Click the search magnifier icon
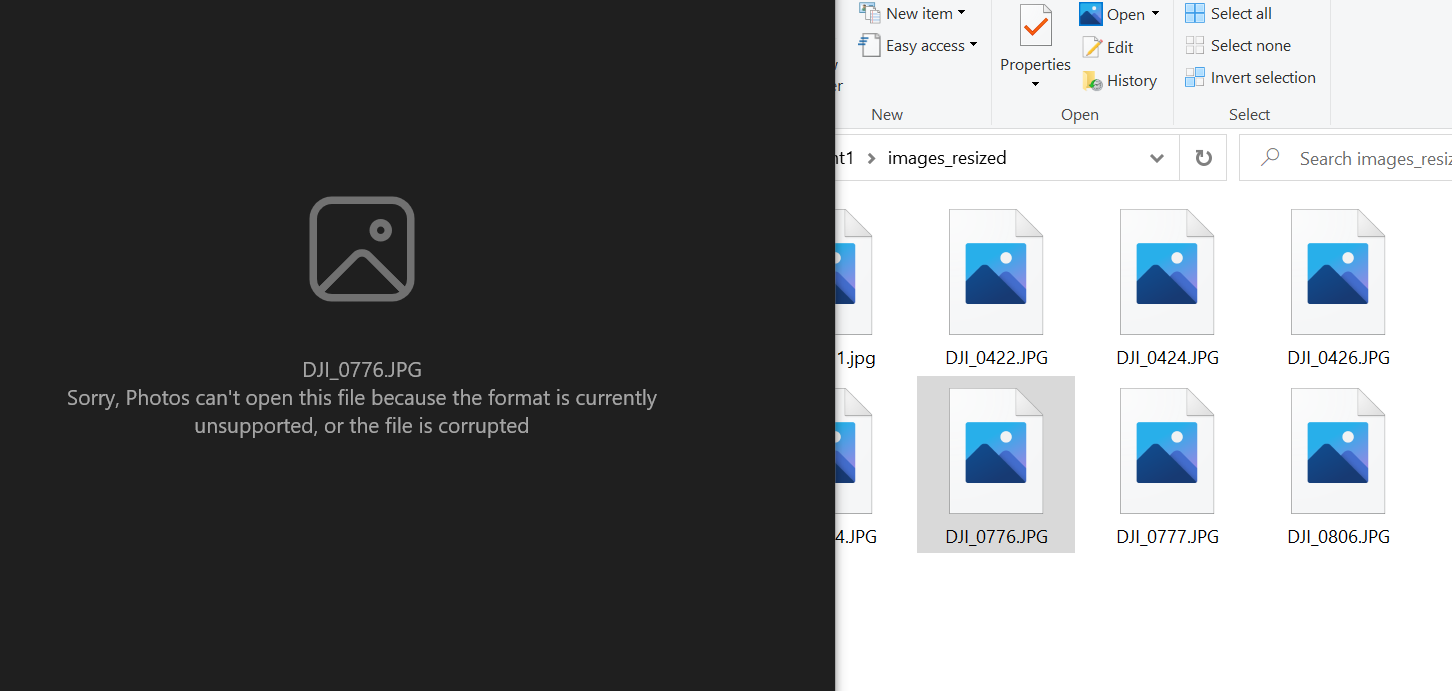The width and height of the screenshot is (1452, 691). (x=1269, y=157)
